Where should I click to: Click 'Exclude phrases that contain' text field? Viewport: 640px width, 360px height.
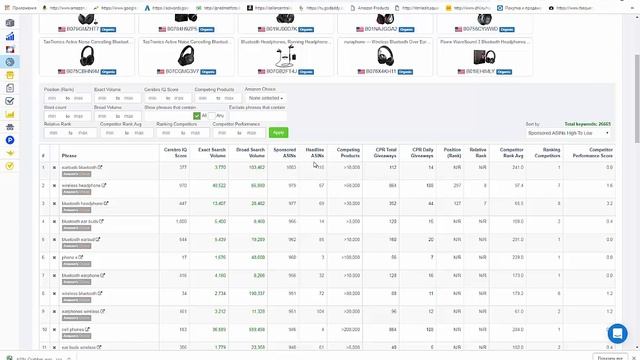point(257,116)
